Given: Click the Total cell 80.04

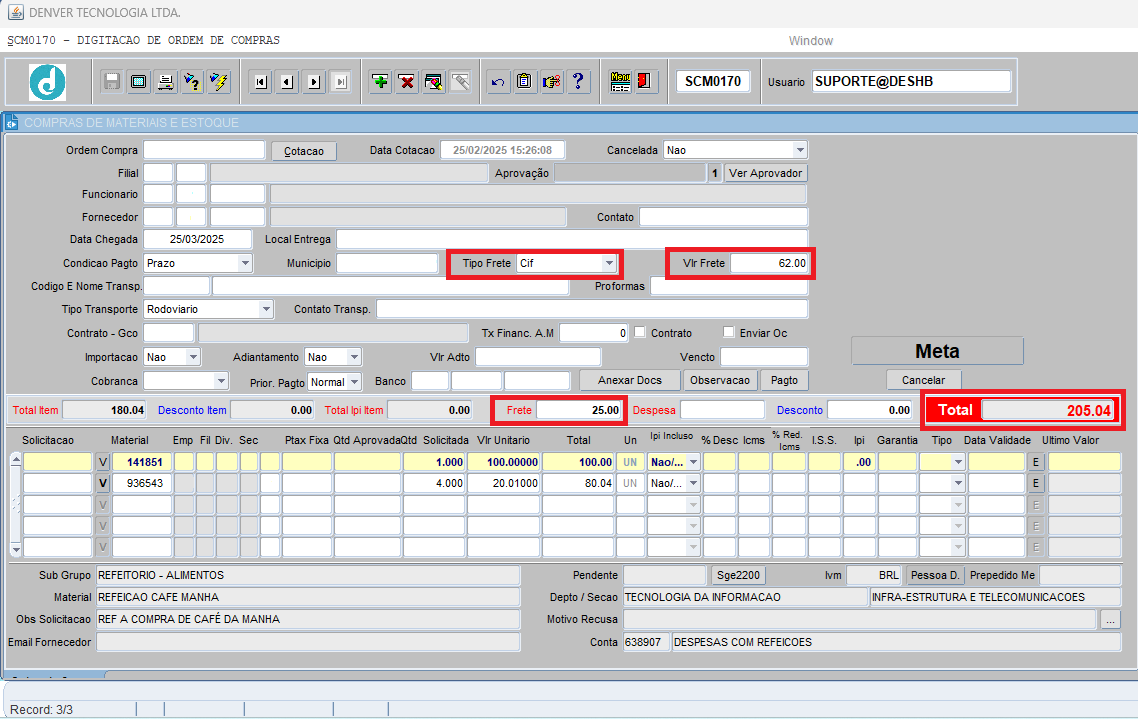Looking at the screenshot, I should coord(578,483).
